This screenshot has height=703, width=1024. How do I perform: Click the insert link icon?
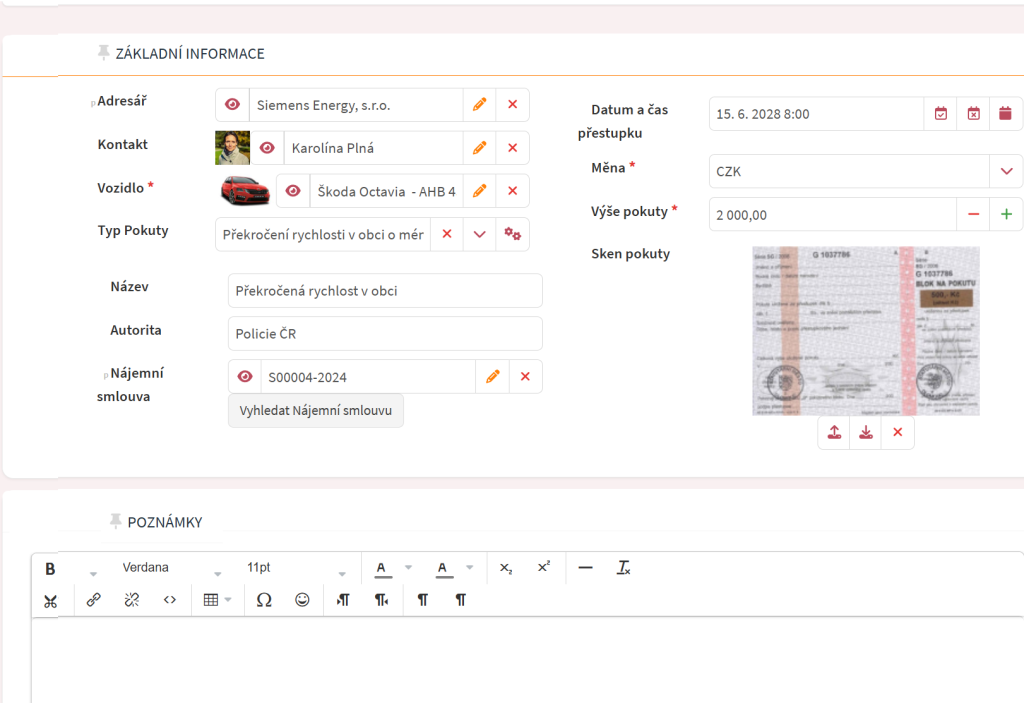[93, 600]
